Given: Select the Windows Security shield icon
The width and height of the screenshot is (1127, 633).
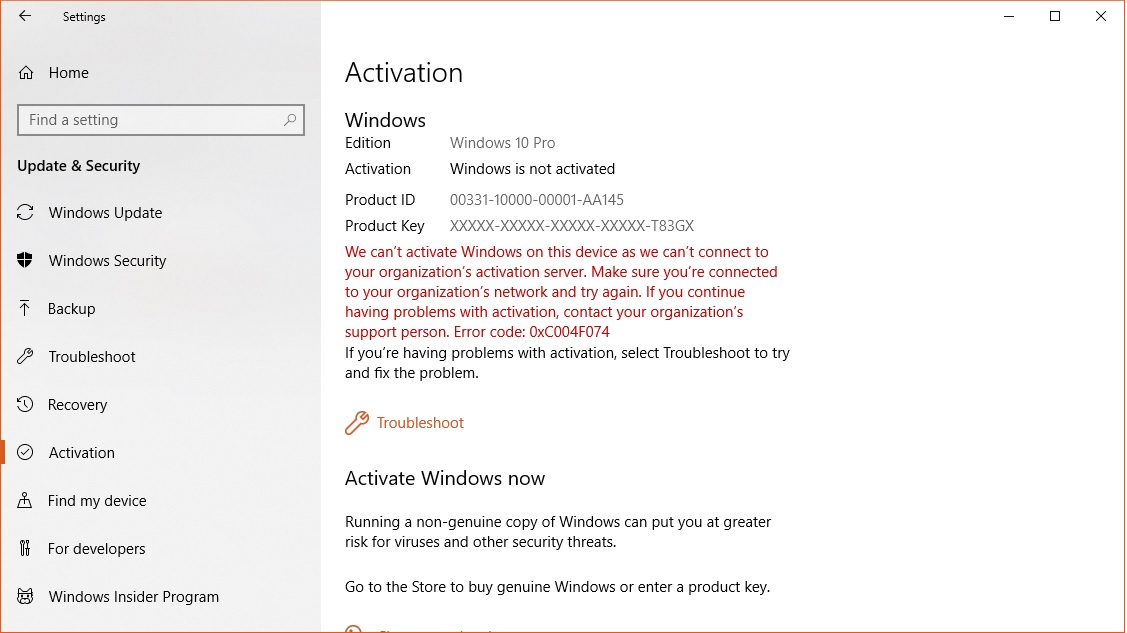Looking at the screenshot, I should (25, 260).
